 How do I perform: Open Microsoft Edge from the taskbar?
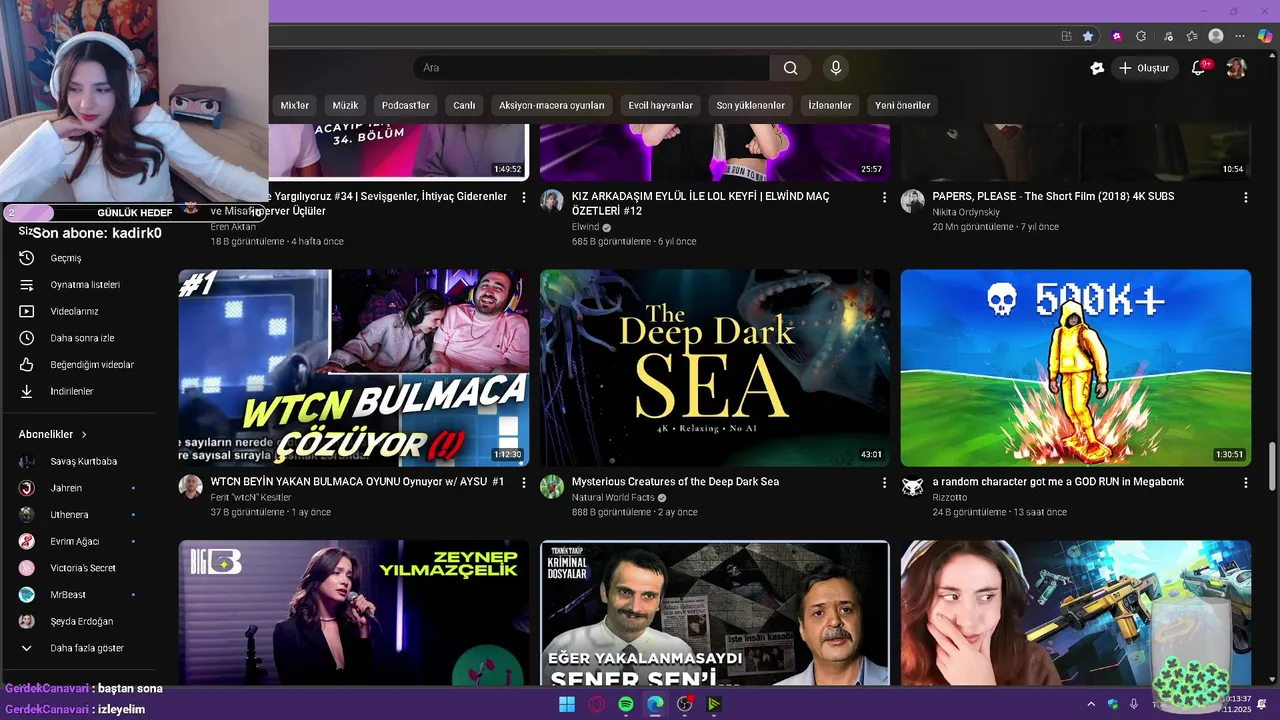[655, 704]
